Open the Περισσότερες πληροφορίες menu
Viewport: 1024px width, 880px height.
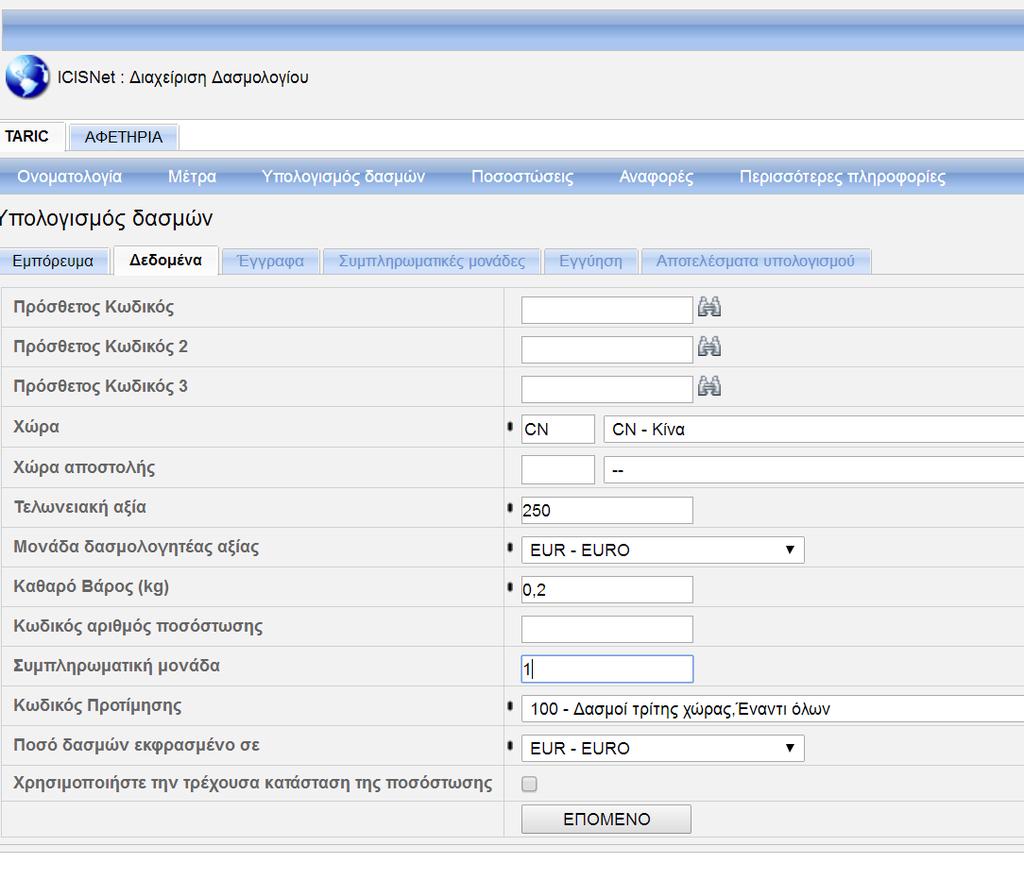click(842, 177)
